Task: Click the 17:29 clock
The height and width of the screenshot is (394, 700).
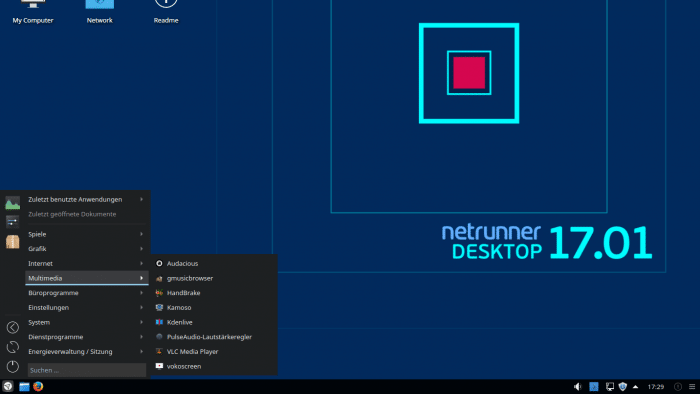Action: (x=656, y=387)
